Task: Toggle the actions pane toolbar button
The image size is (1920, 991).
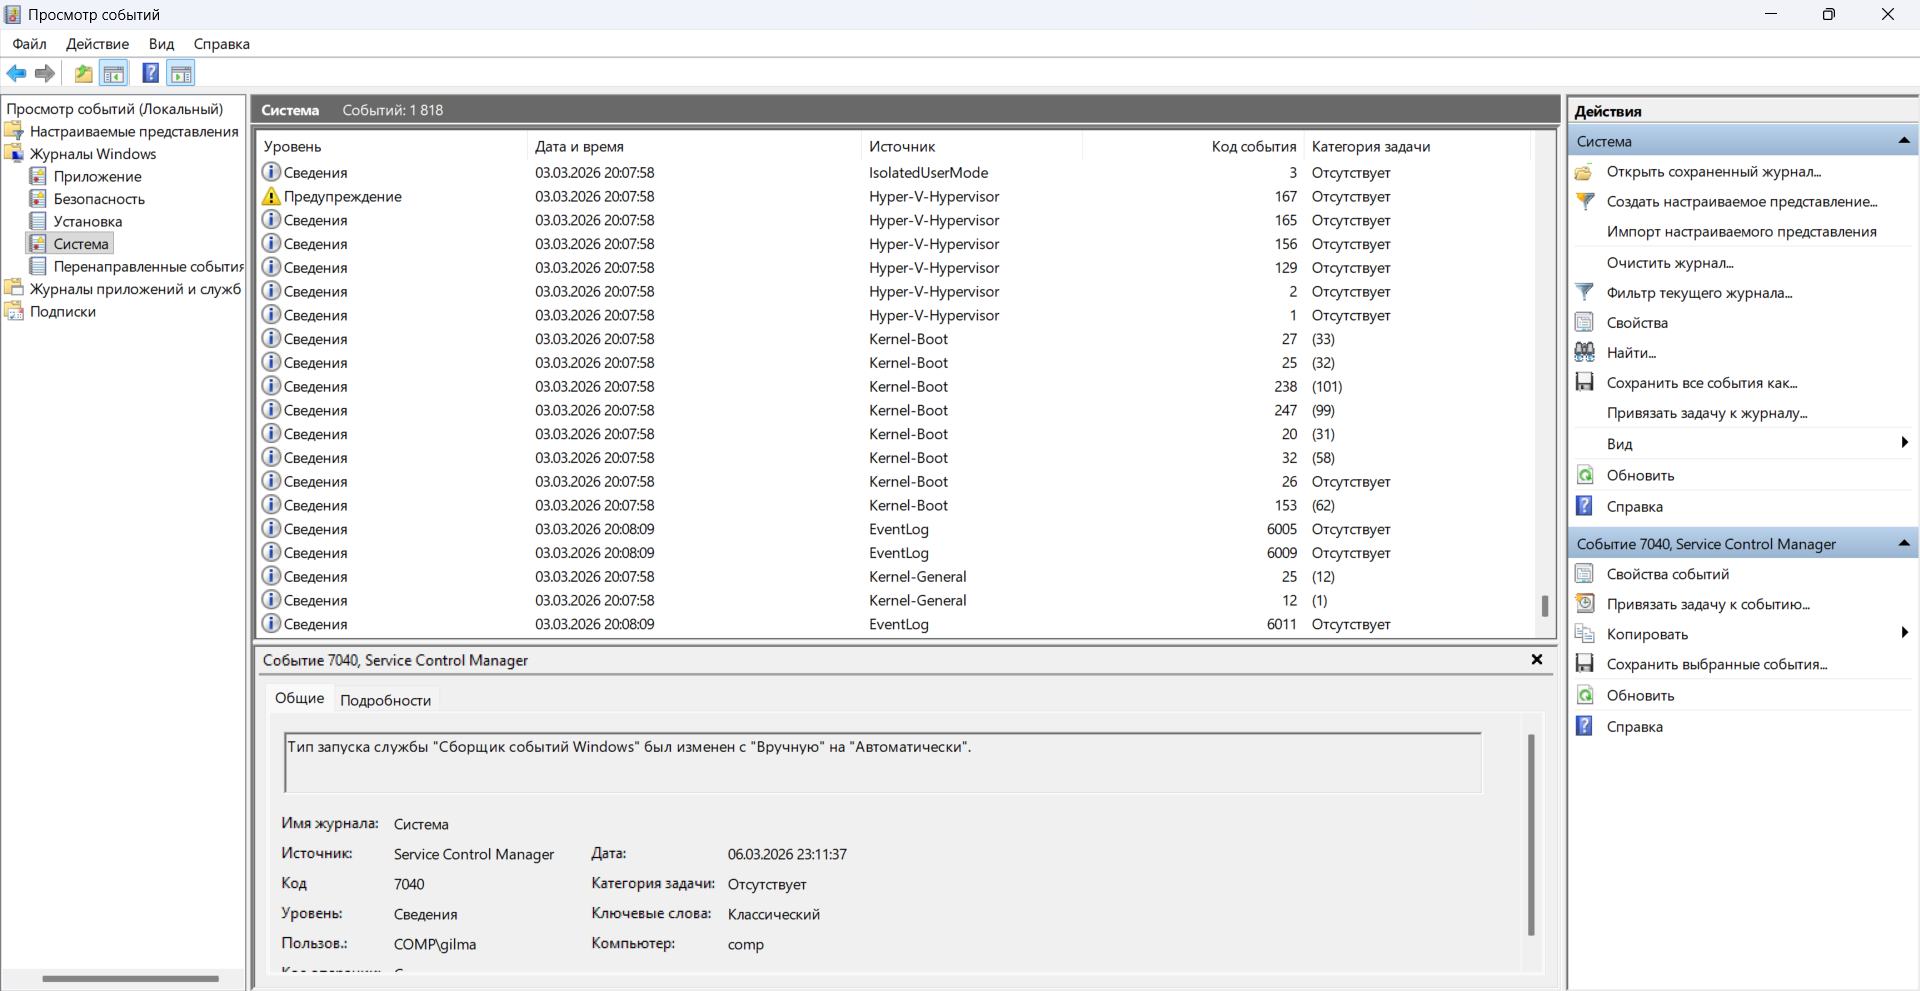Action: point(181,73)
